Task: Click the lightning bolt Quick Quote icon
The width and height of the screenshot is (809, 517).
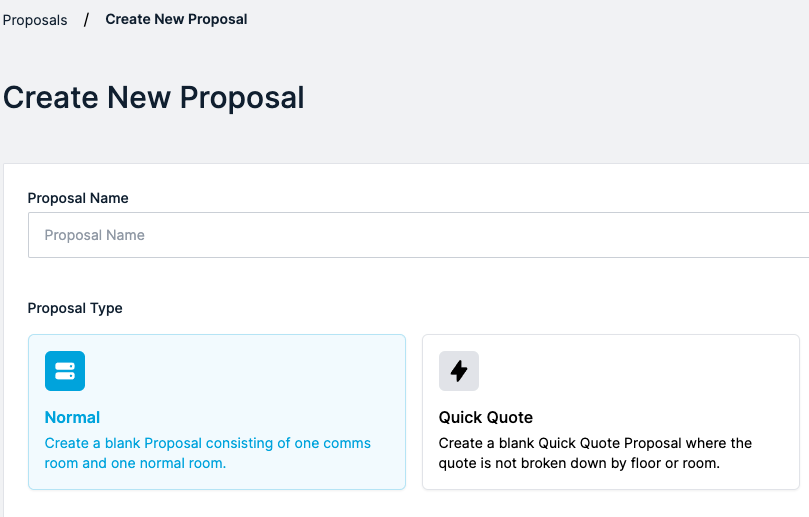Action: click(459, 371)
